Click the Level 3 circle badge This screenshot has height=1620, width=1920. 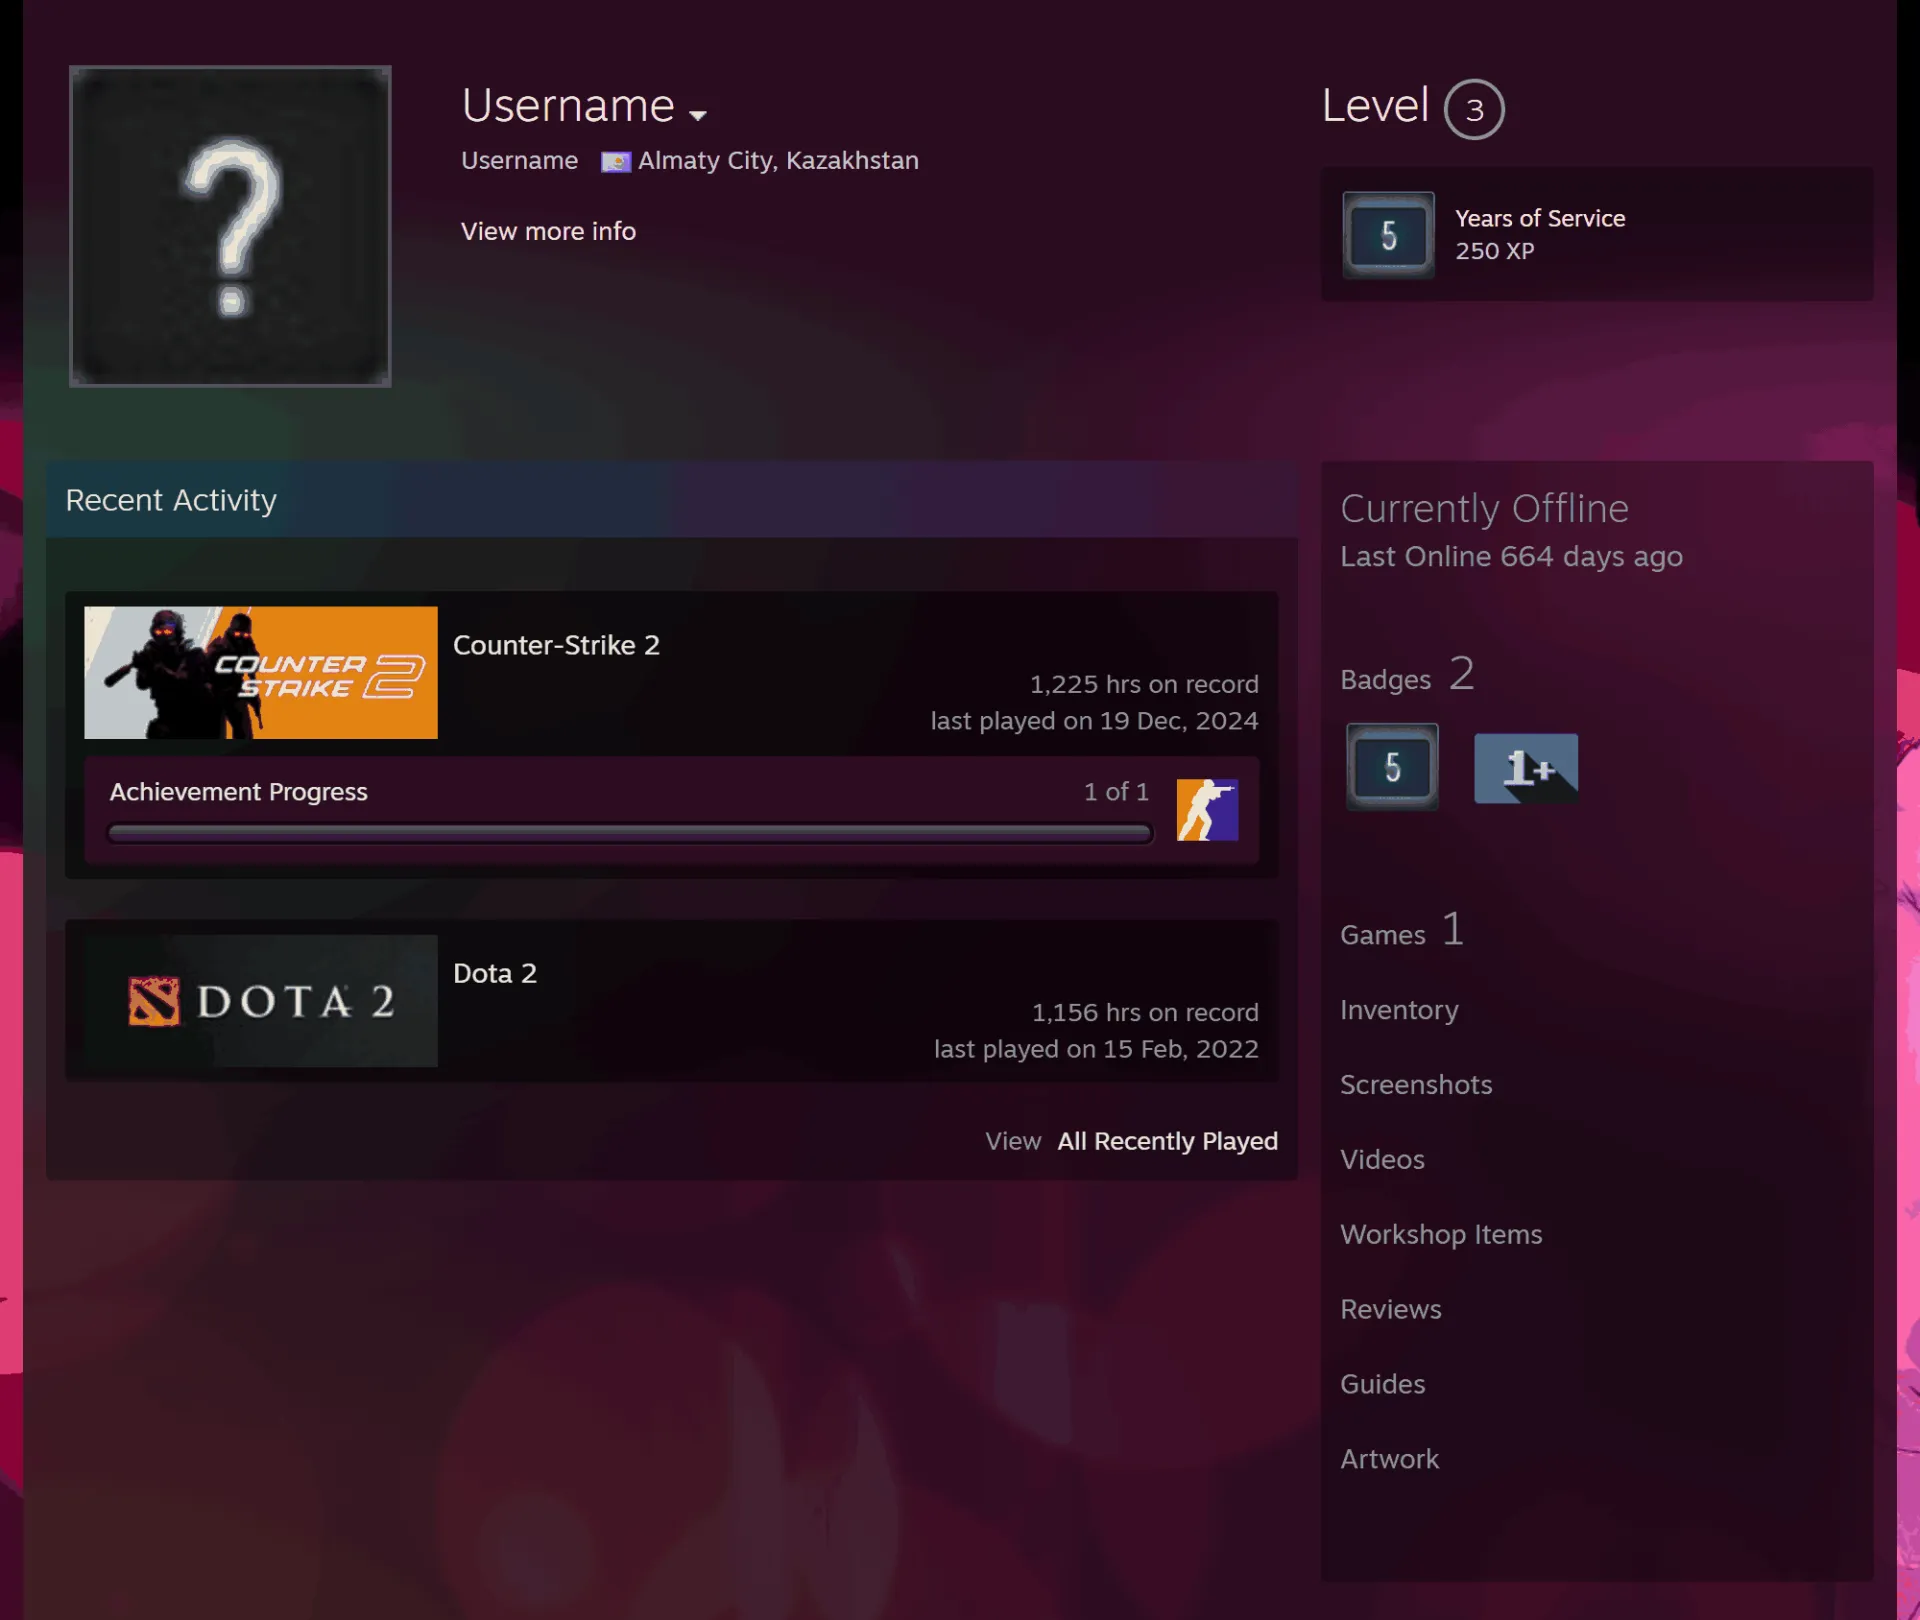click(x=1474, y=109)
